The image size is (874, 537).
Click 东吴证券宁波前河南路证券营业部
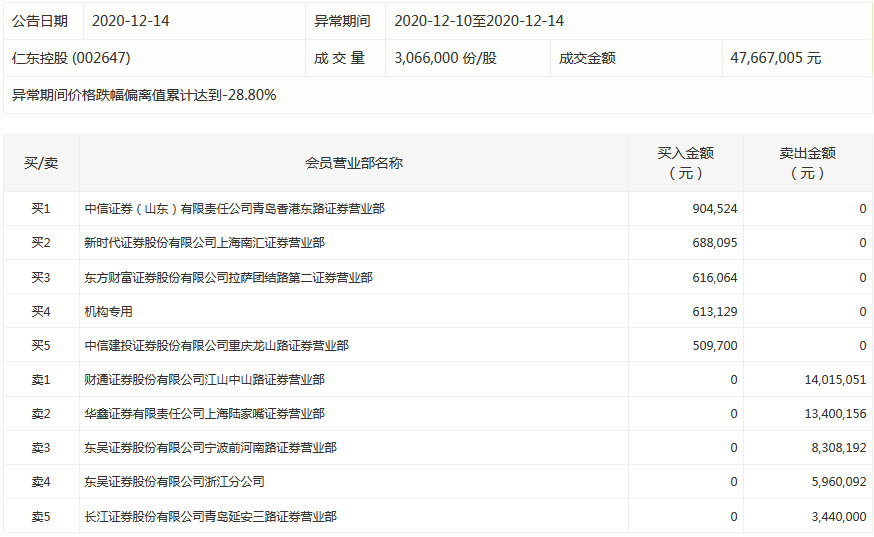tap(210, 447)
